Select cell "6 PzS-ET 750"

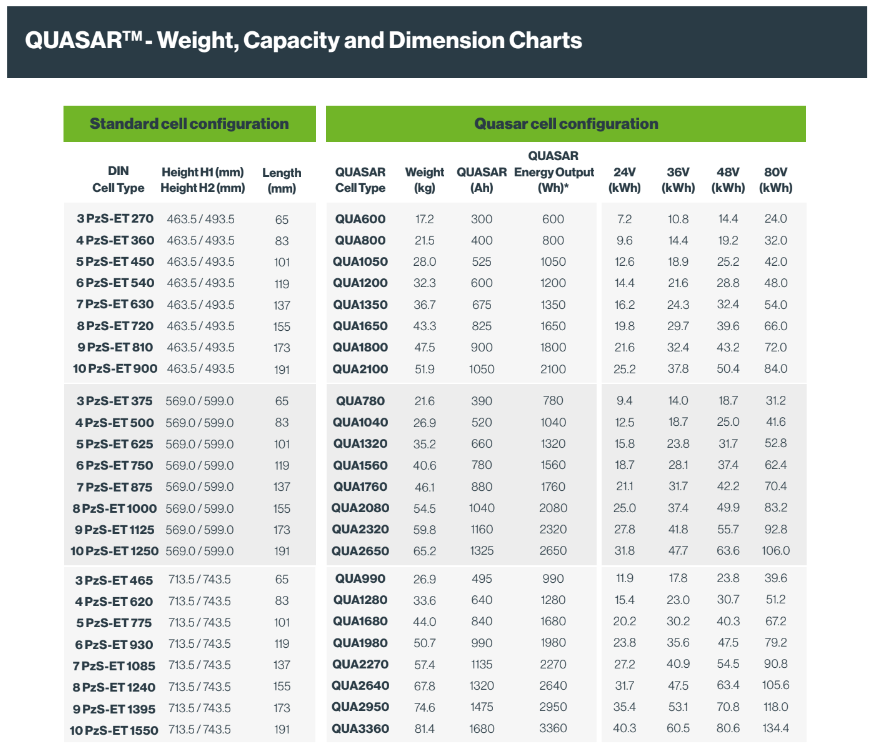pos(115,465)
